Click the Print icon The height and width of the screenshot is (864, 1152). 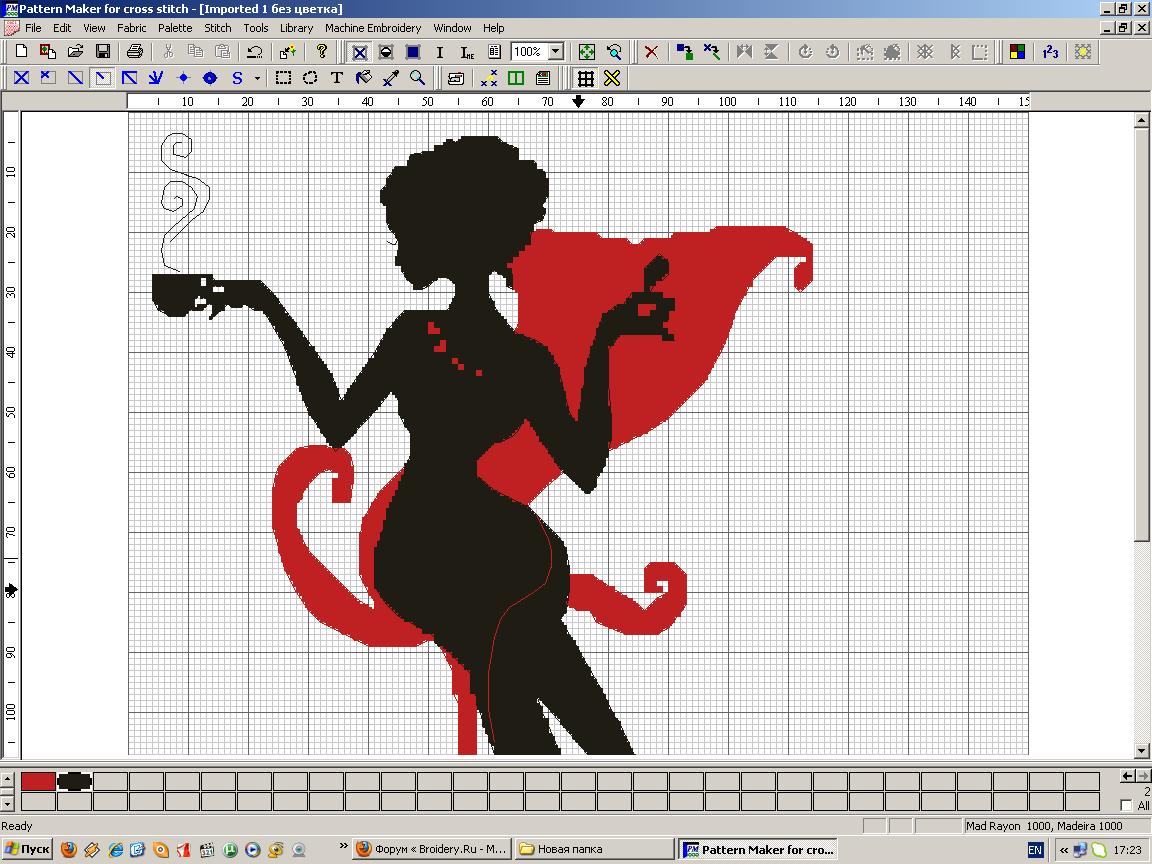135,52
